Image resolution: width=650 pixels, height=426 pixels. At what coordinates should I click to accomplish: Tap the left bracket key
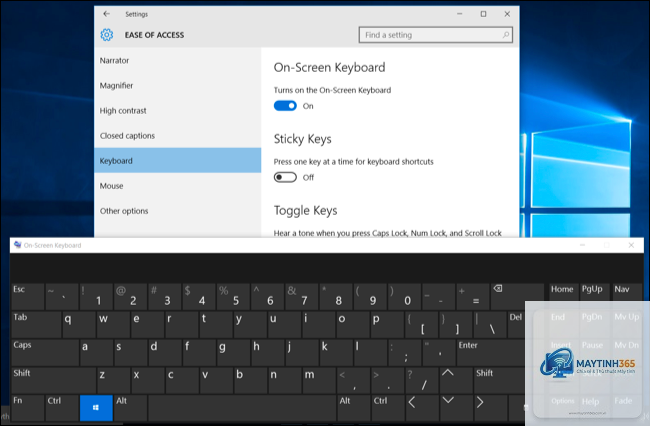point(422,324)
